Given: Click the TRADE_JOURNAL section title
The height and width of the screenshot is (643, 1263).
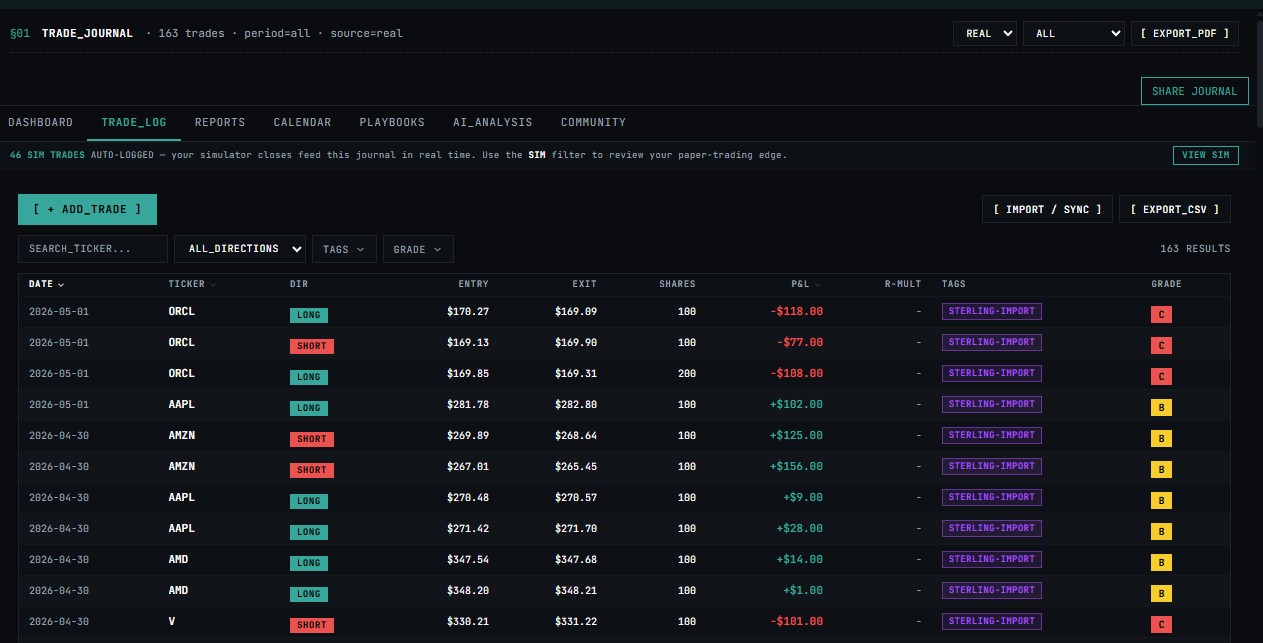Looking at the screenshot, I should pos(87,34).
